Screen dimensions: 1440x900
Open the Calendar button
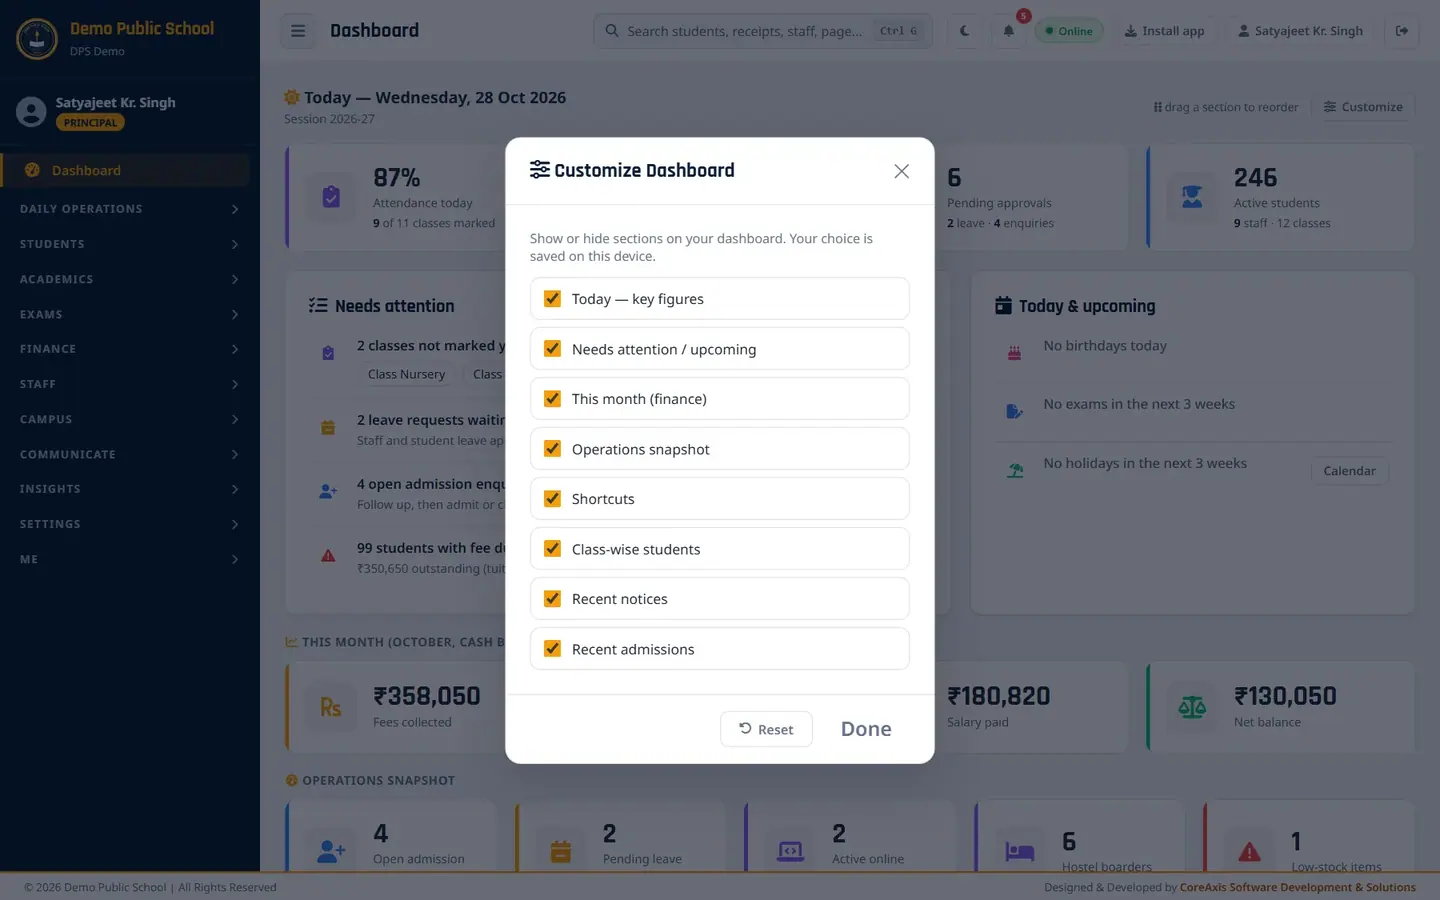point(1349,471)
